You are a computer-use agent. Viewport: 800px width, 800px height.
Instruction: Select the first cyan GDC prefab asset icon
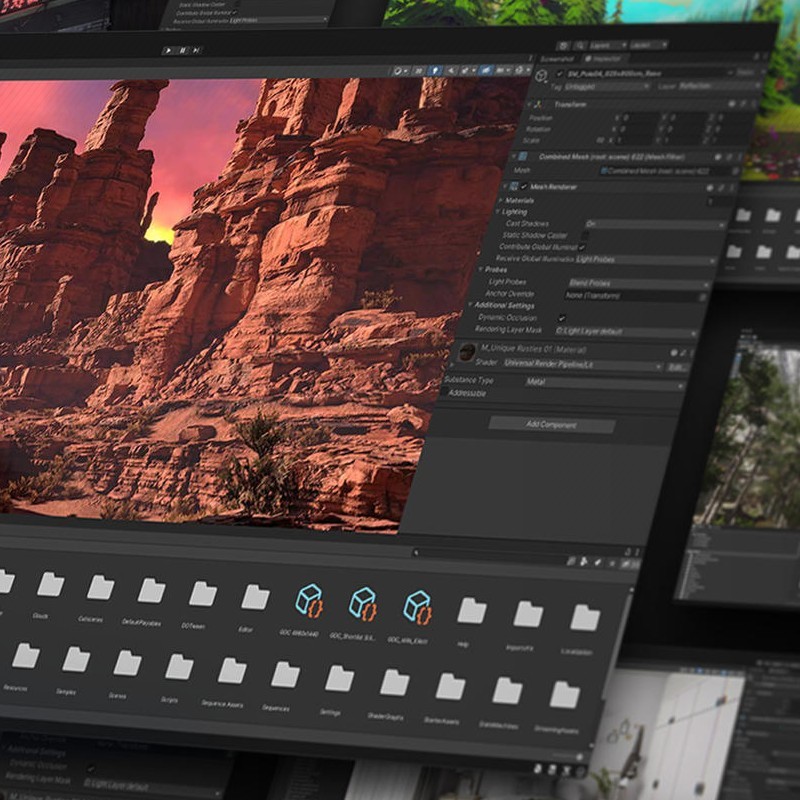pos(309,601)
